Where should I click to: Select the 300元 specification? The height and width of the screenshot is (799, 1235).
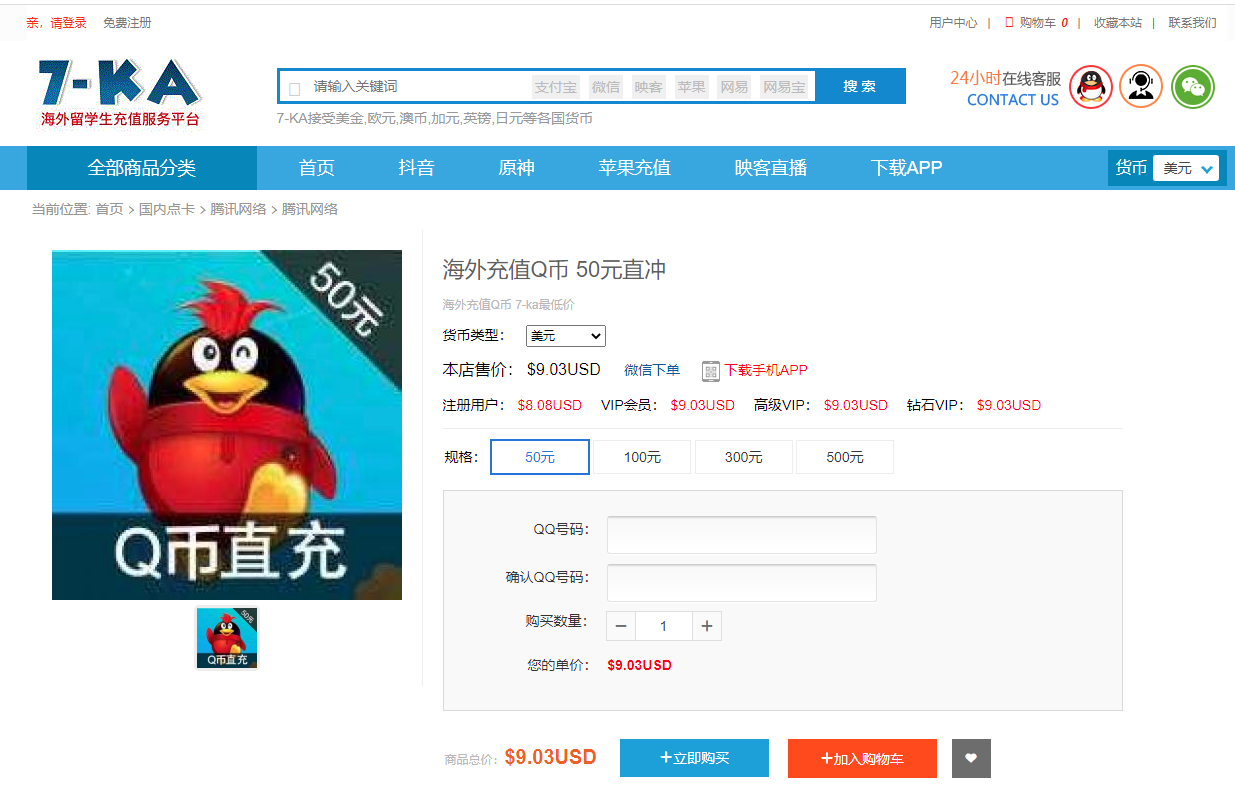tap(744, 457)
